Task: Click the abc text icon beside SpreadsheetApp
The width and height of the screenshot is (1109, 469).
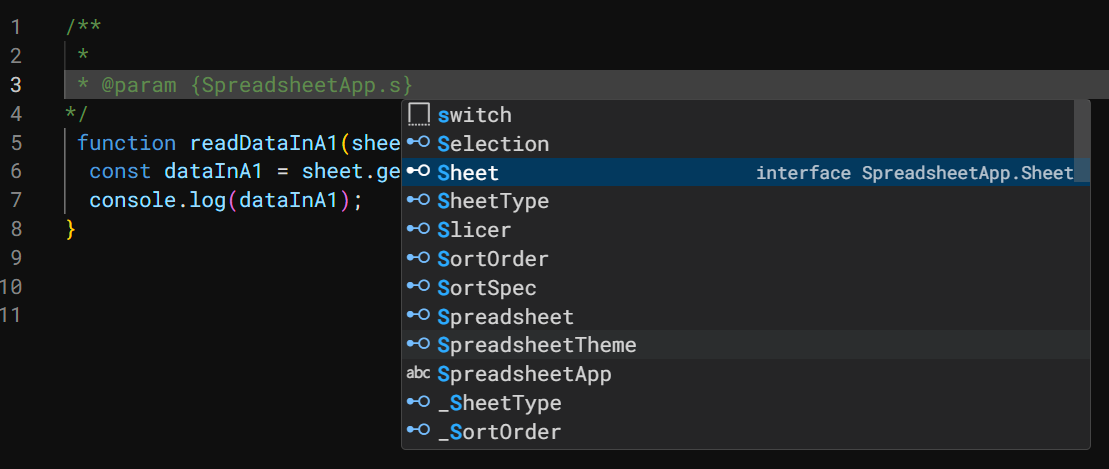Action: [x=419, y=374]
